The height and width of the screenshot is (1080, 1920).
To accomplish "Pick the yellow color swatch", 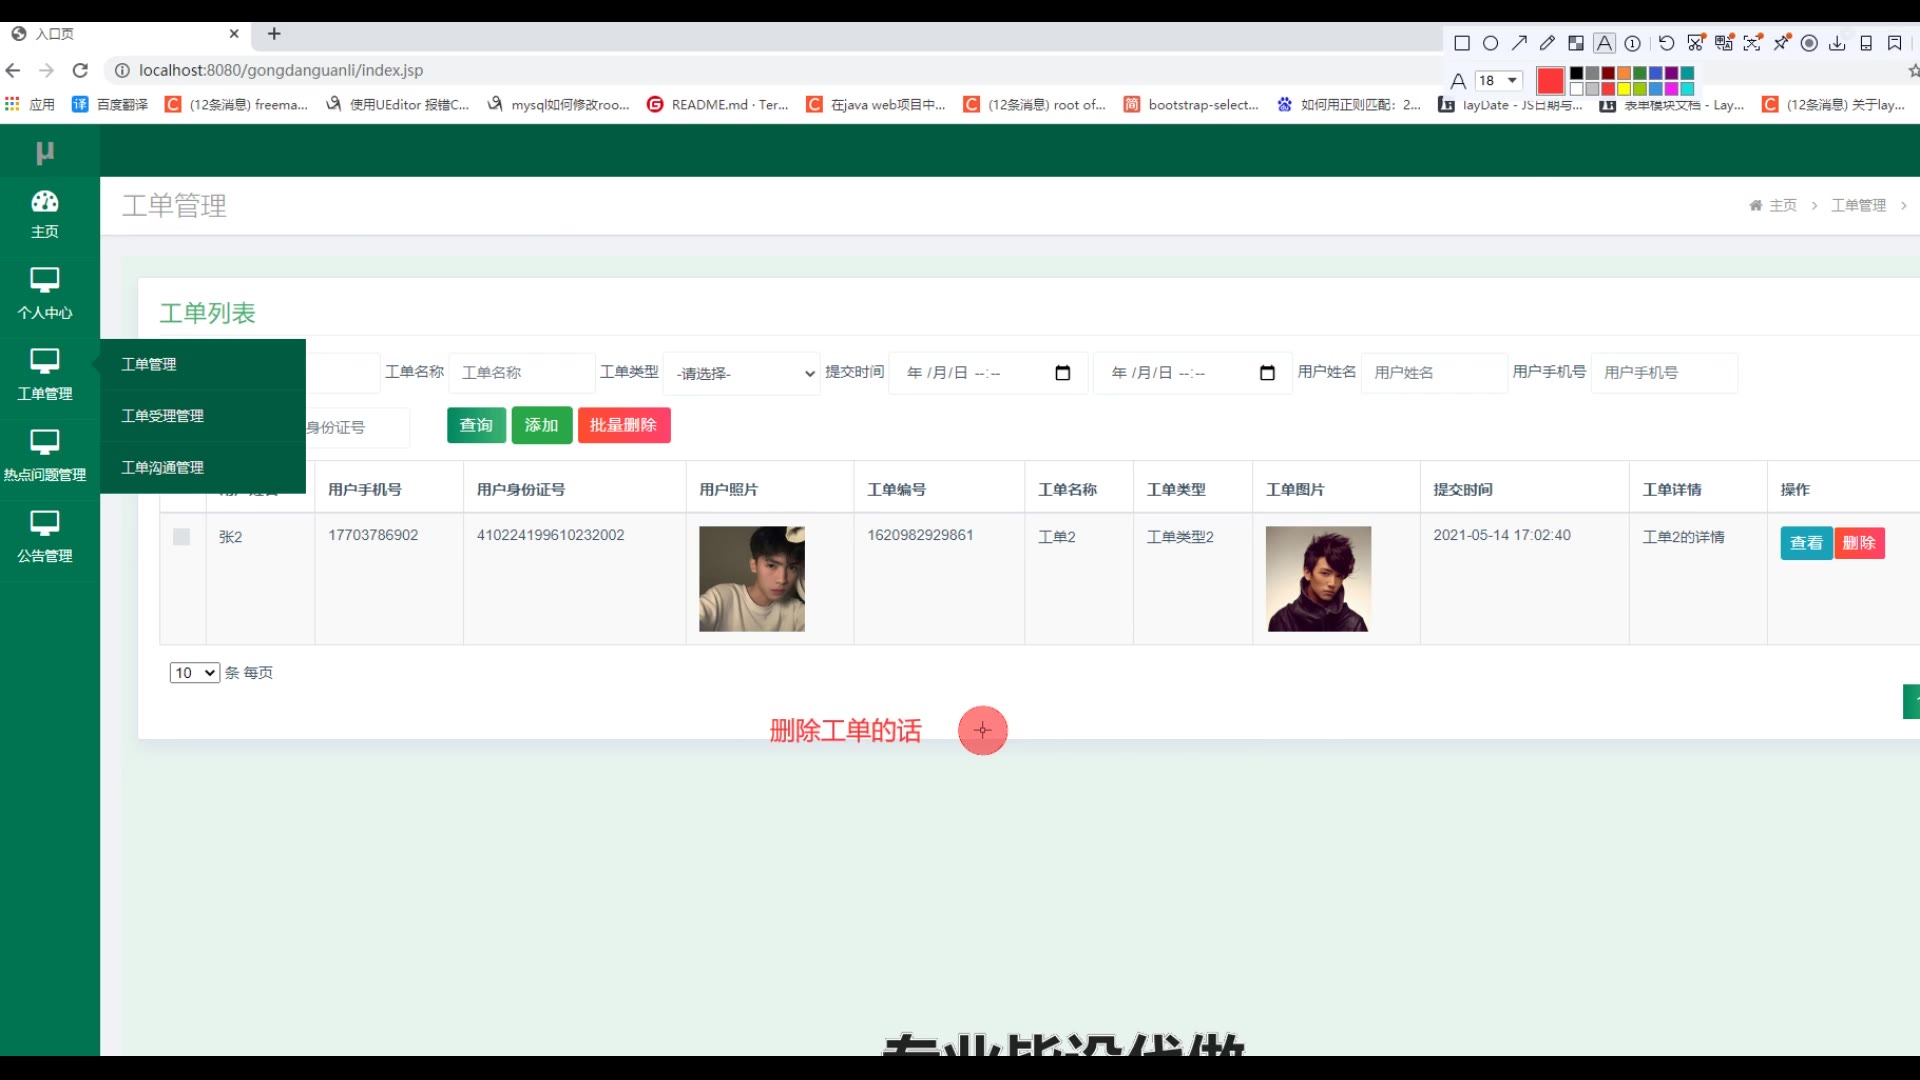I will click(x=1624, y=89).
